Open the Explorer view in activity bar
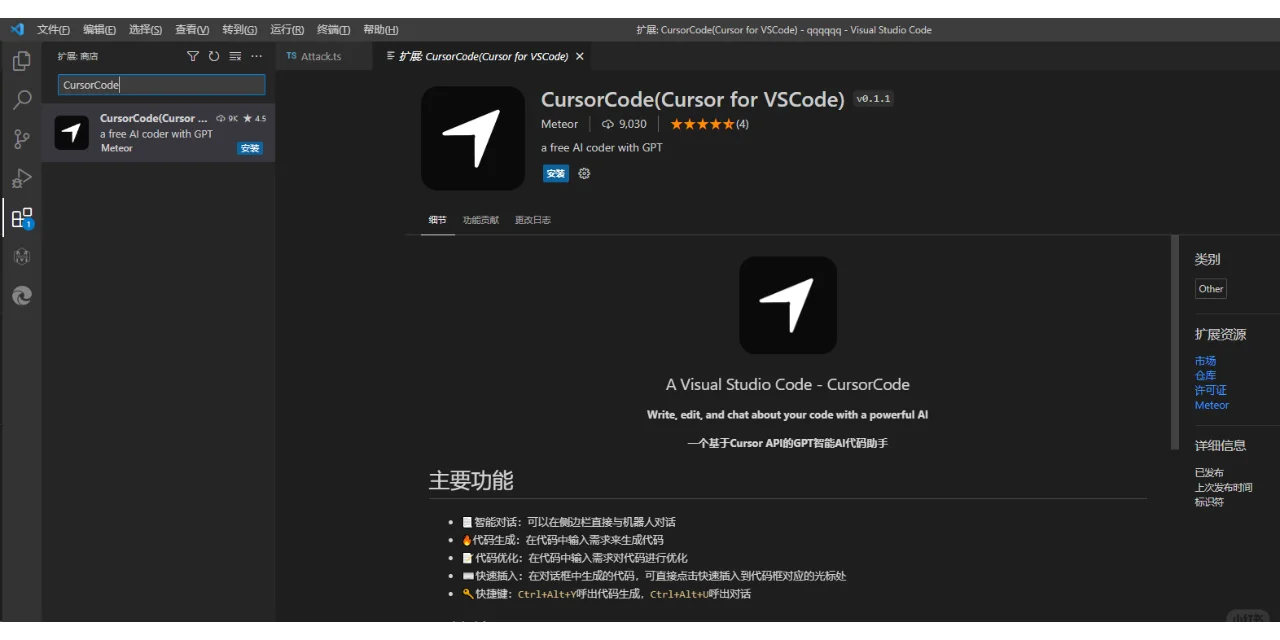 tap(21, 61)
